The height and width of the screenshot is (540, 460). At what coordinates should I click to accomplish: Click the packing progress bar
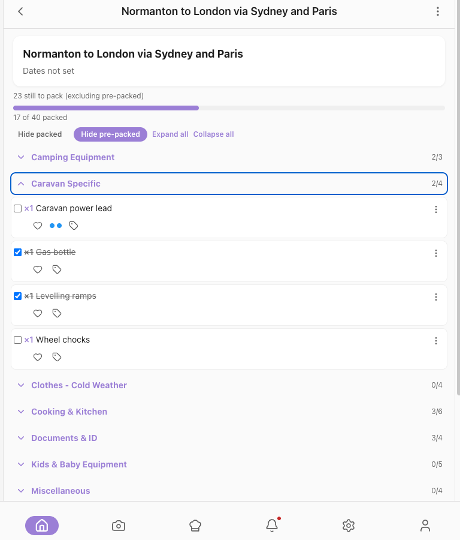click(229, 108)
